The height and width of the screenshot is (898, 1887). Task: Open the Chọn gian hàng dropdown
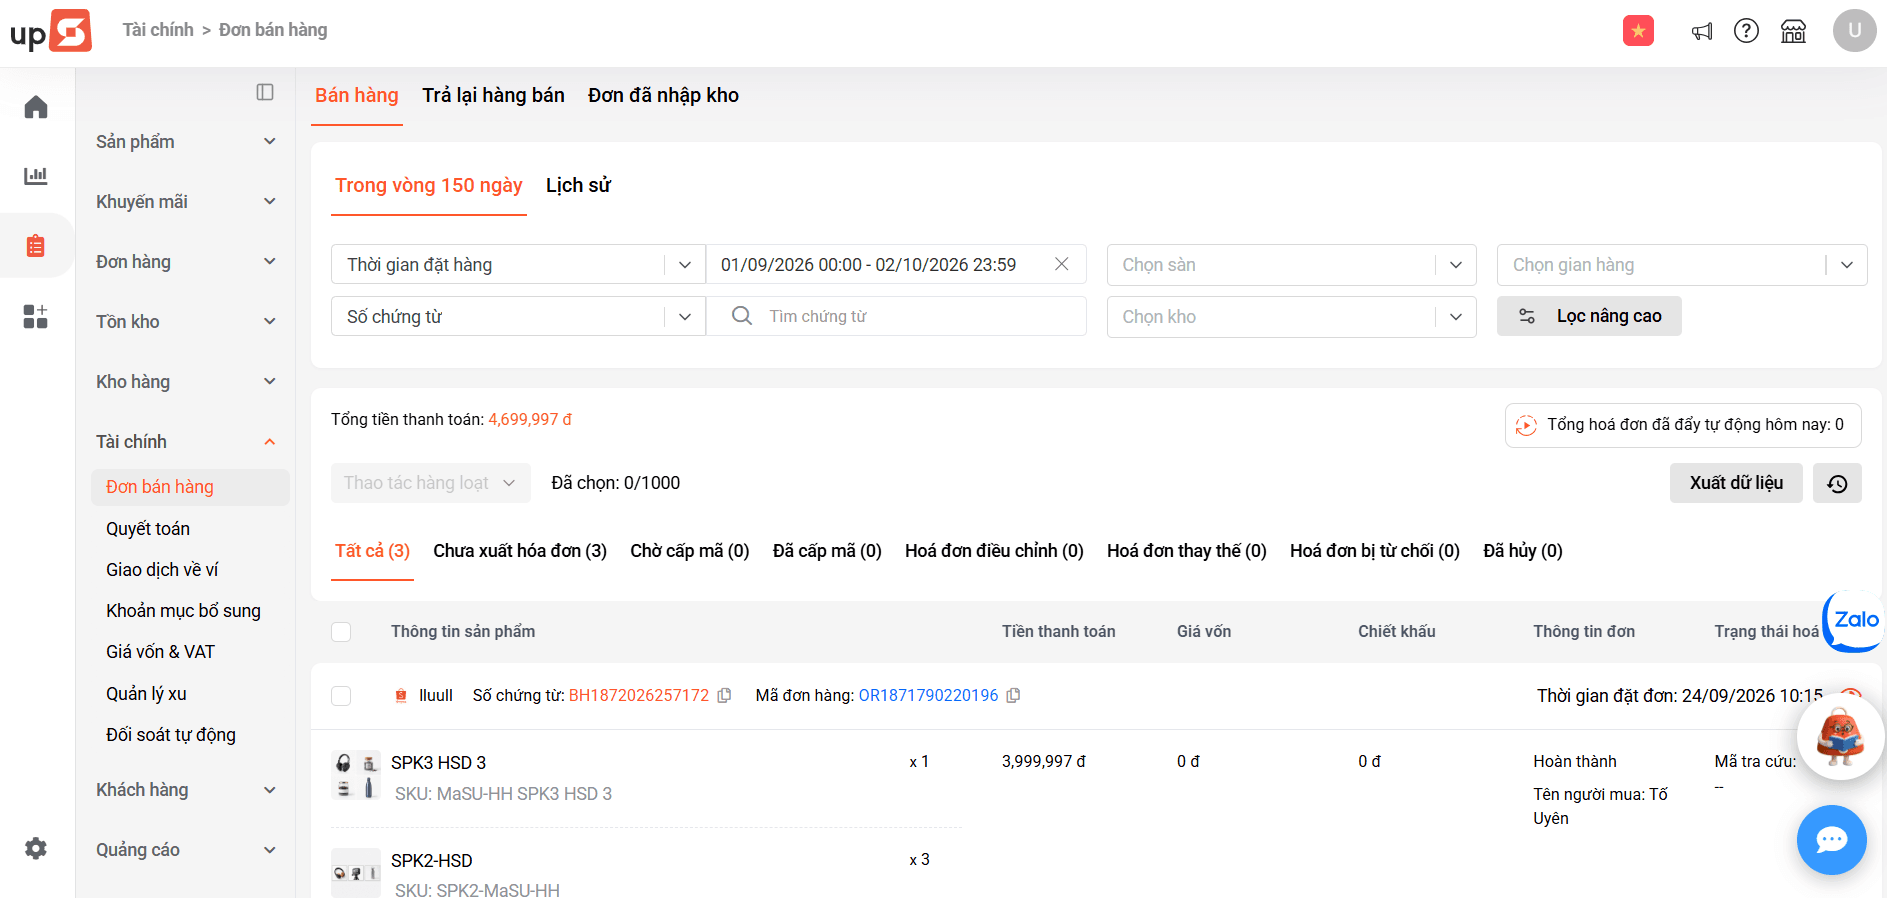(x=1682, y=265)
